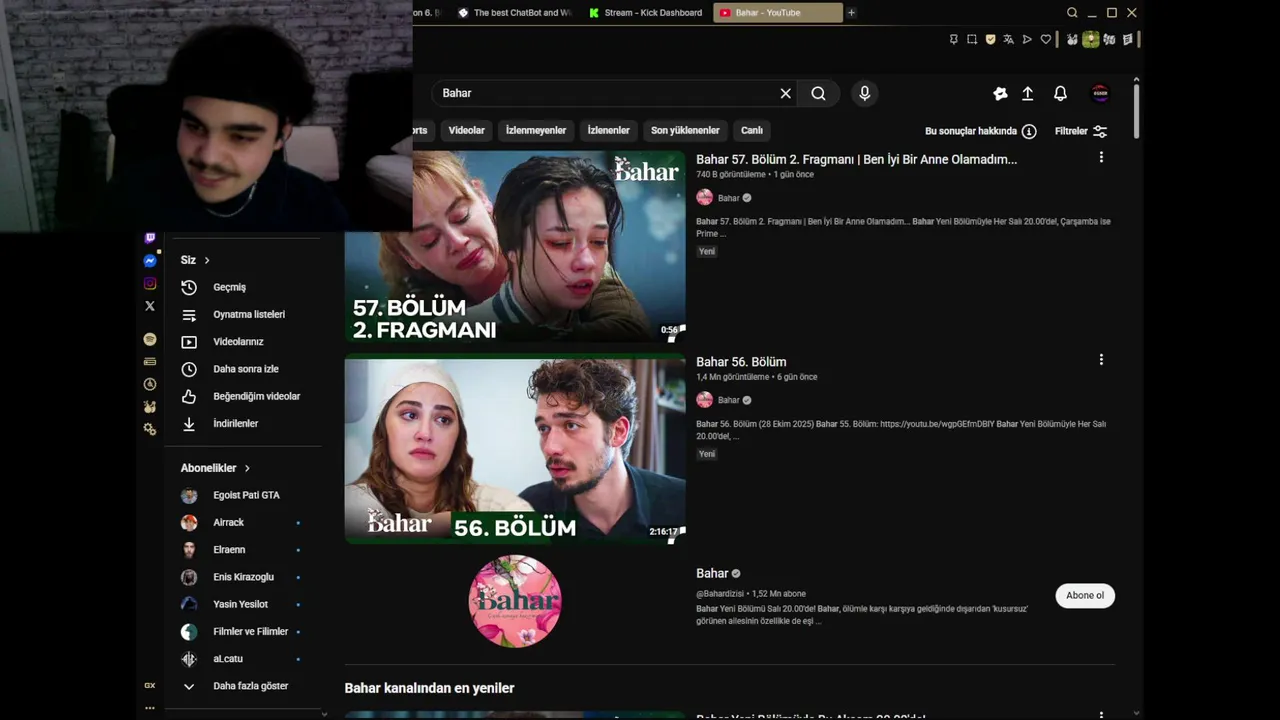Image resolution: width=1280 pixels, height=720 pixels.
Task: Select the İzlenmeyenler filter chip
Action: tap(536, 130)
